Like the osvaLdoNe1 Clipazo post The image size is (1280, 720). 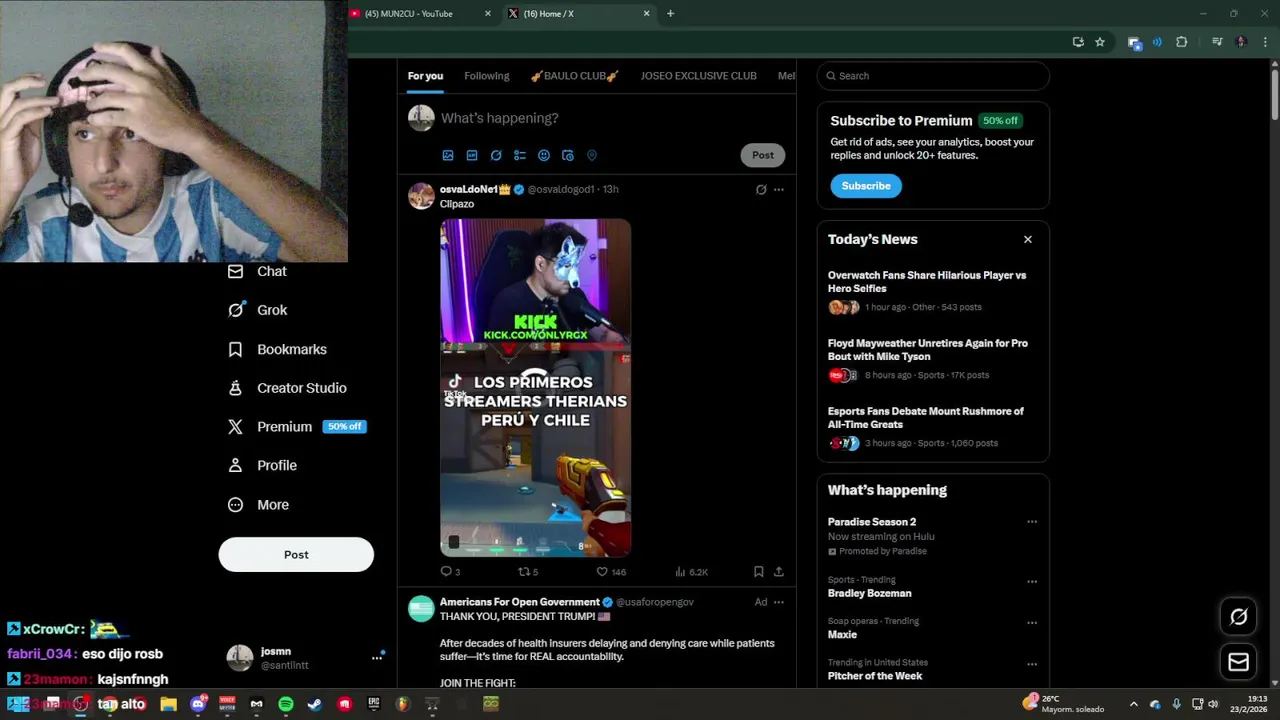pyautogui.click(x=610, y=572)
